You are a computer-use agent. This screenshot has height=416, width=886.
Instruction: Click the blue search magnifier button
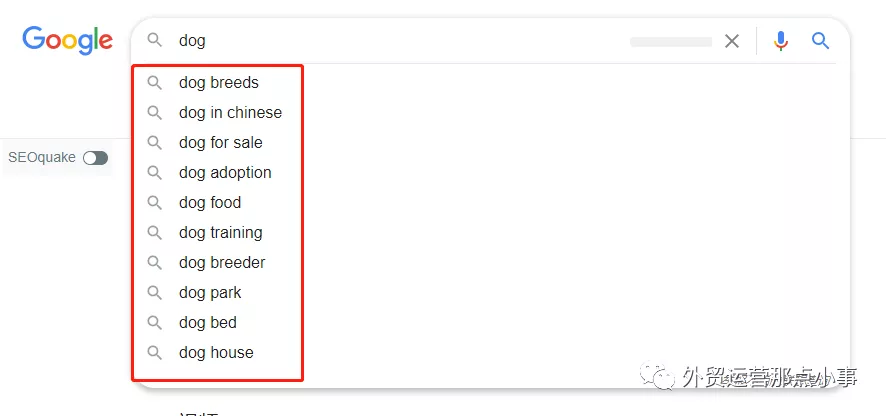[821, 41]
